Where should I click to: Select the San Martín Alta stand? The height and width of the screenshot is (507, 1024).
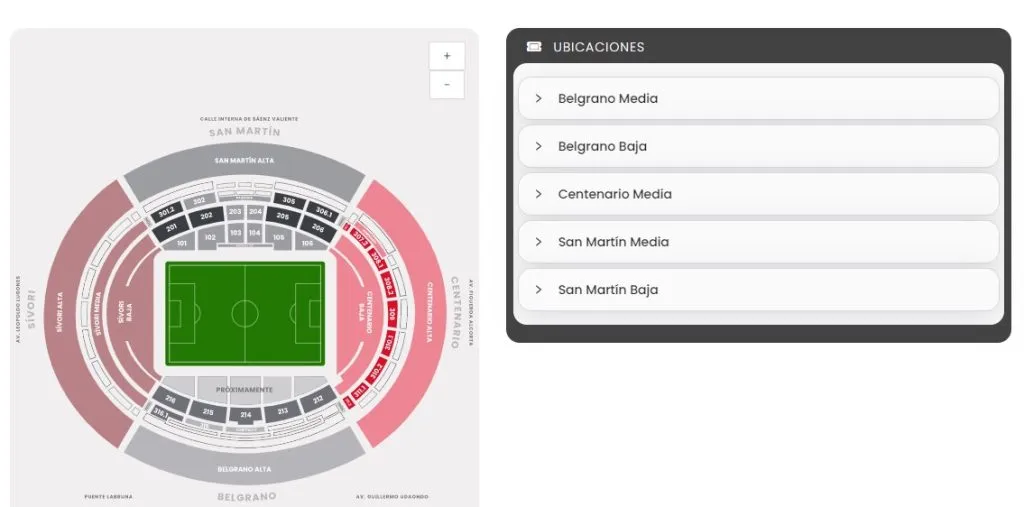[x=244, y=161]
